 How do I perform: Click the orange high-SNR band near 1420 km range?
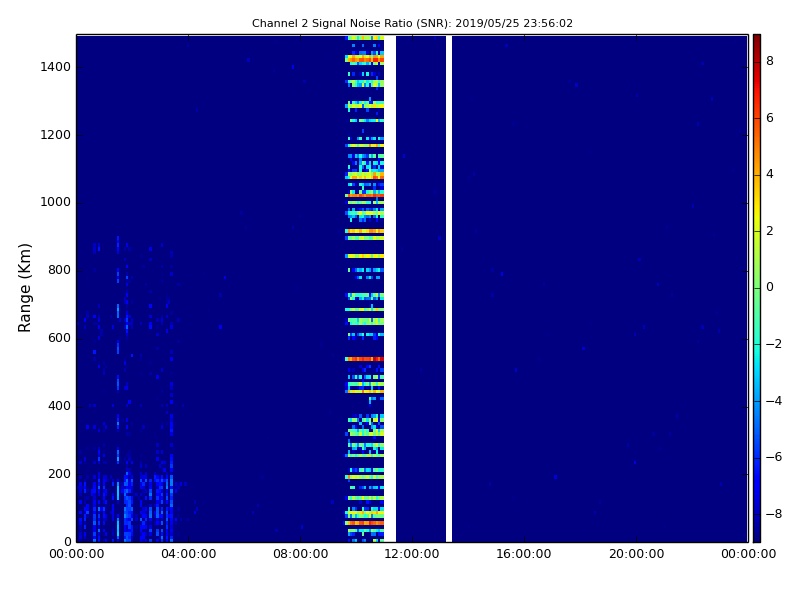coord(364,59)
